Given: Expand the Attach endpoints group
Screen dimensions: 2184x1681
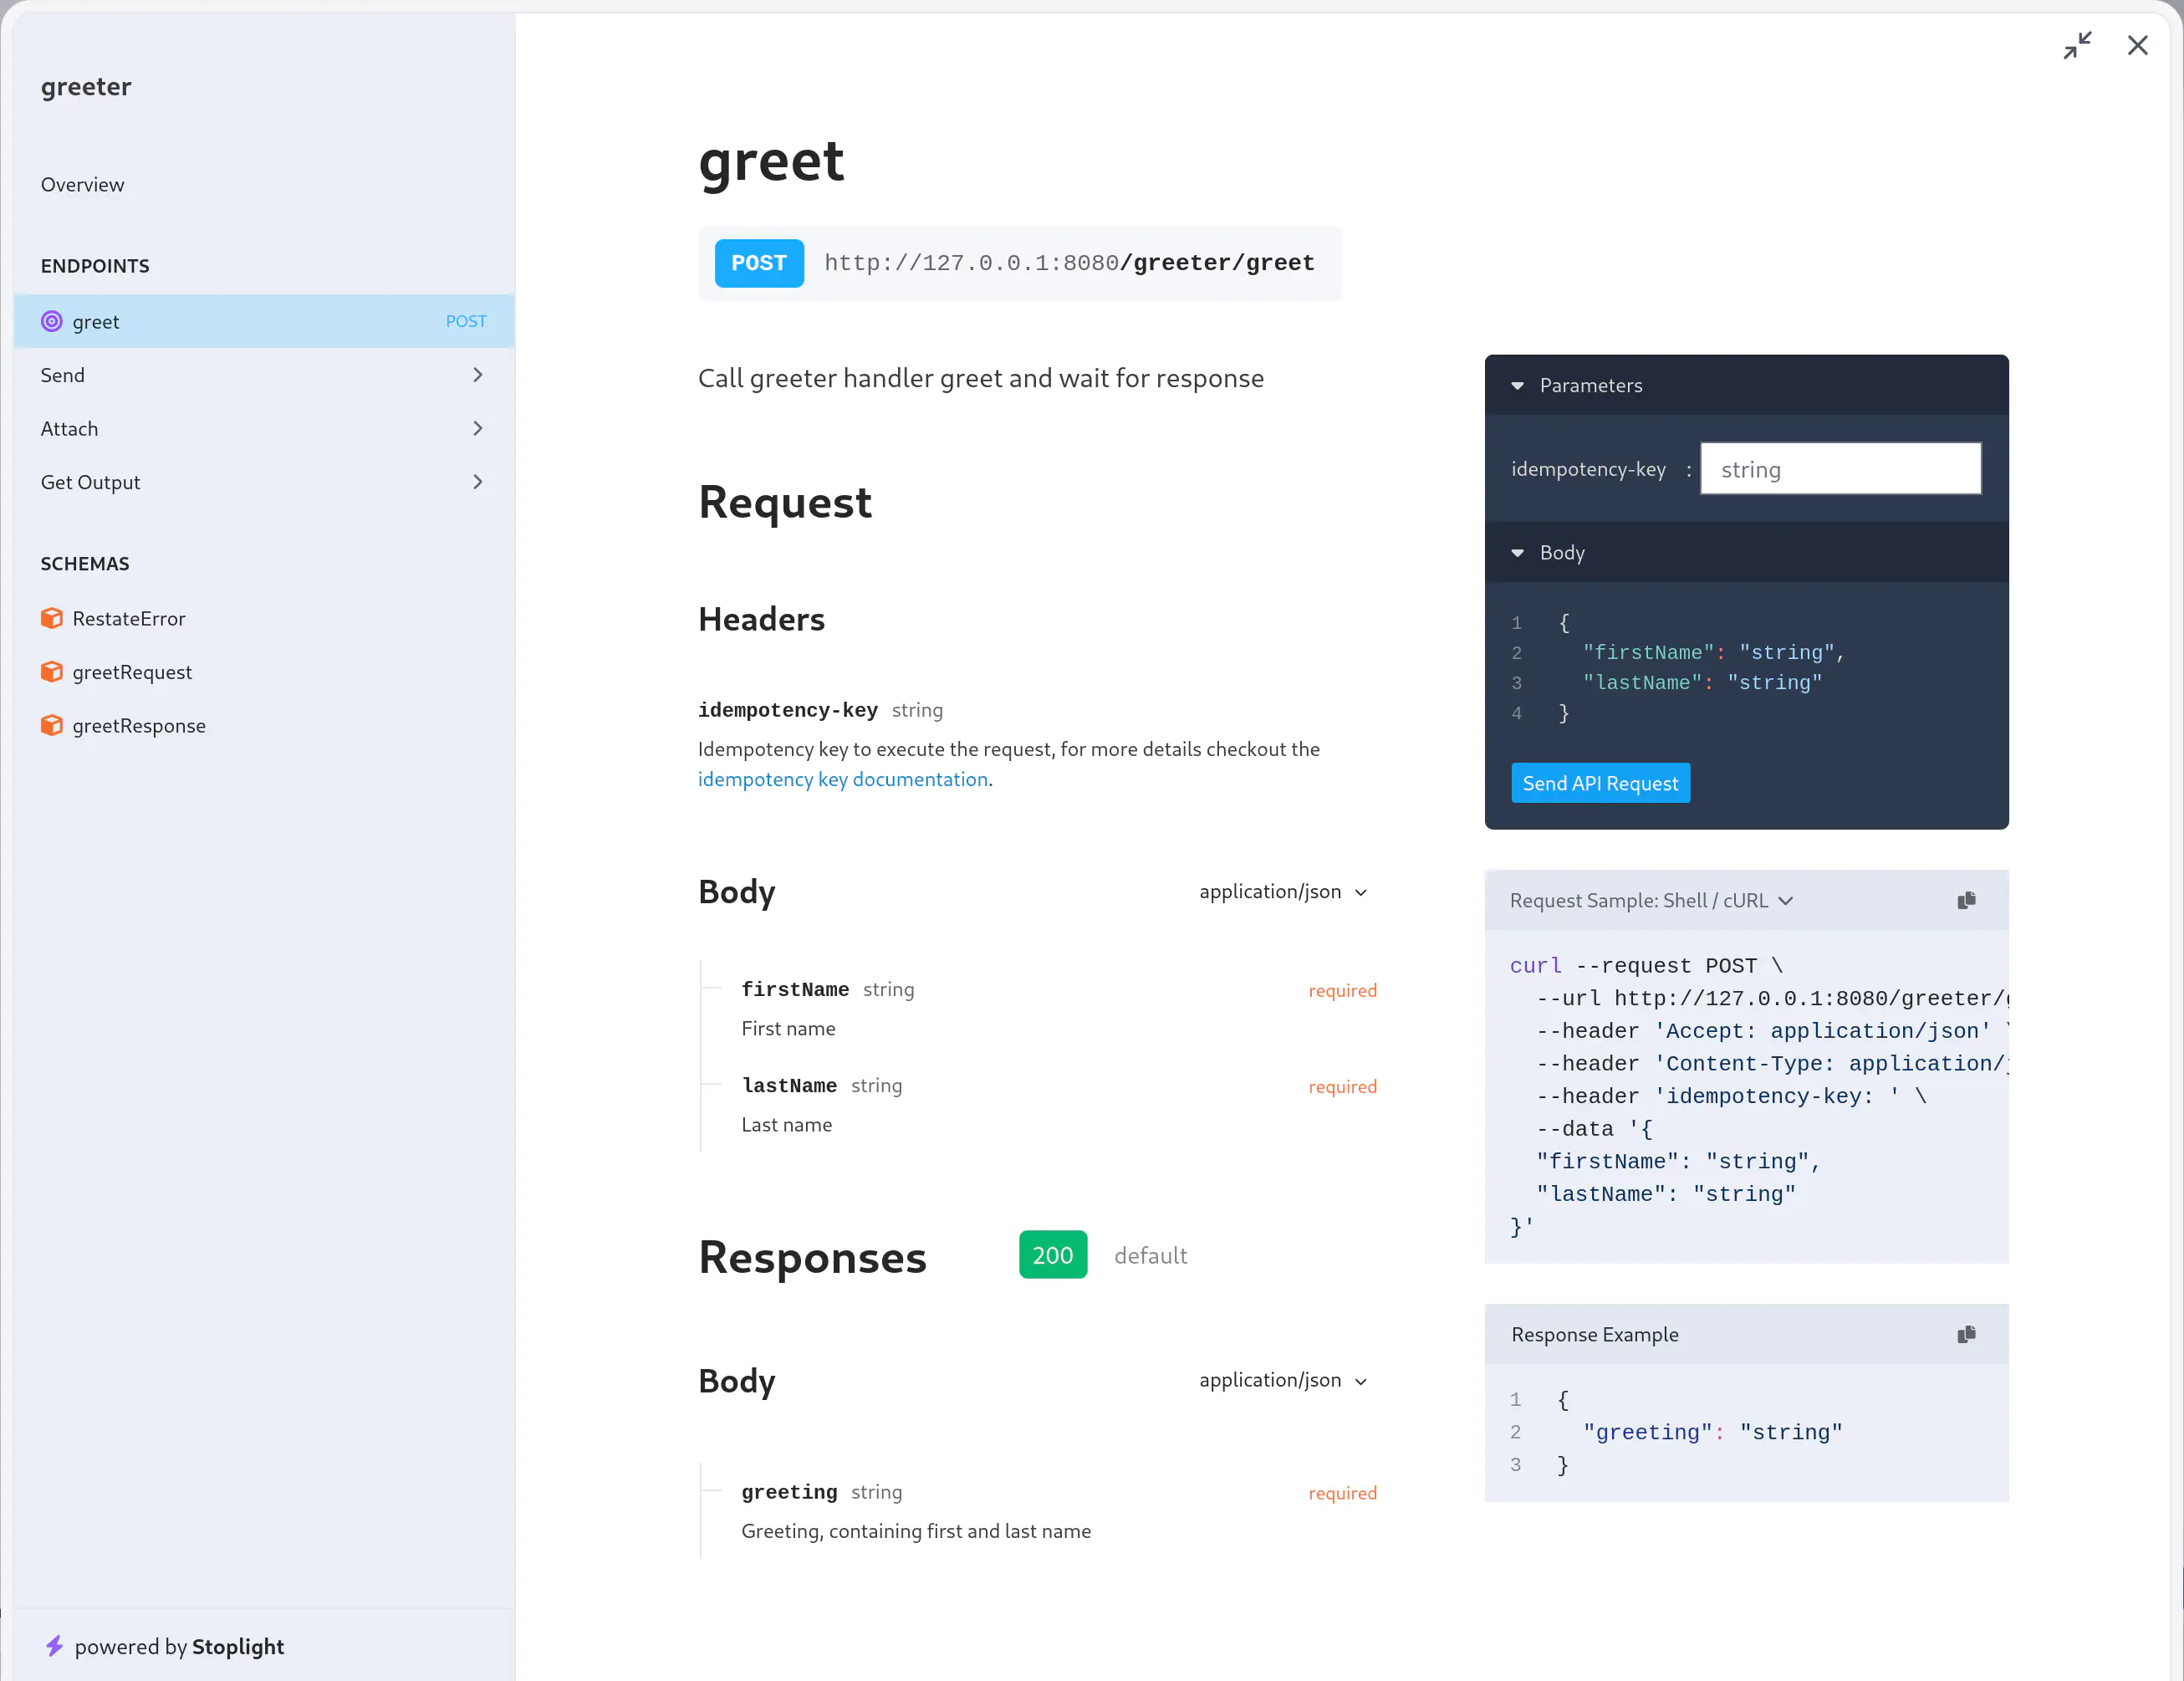Looking at the screenshot, I should coord(477,428).
